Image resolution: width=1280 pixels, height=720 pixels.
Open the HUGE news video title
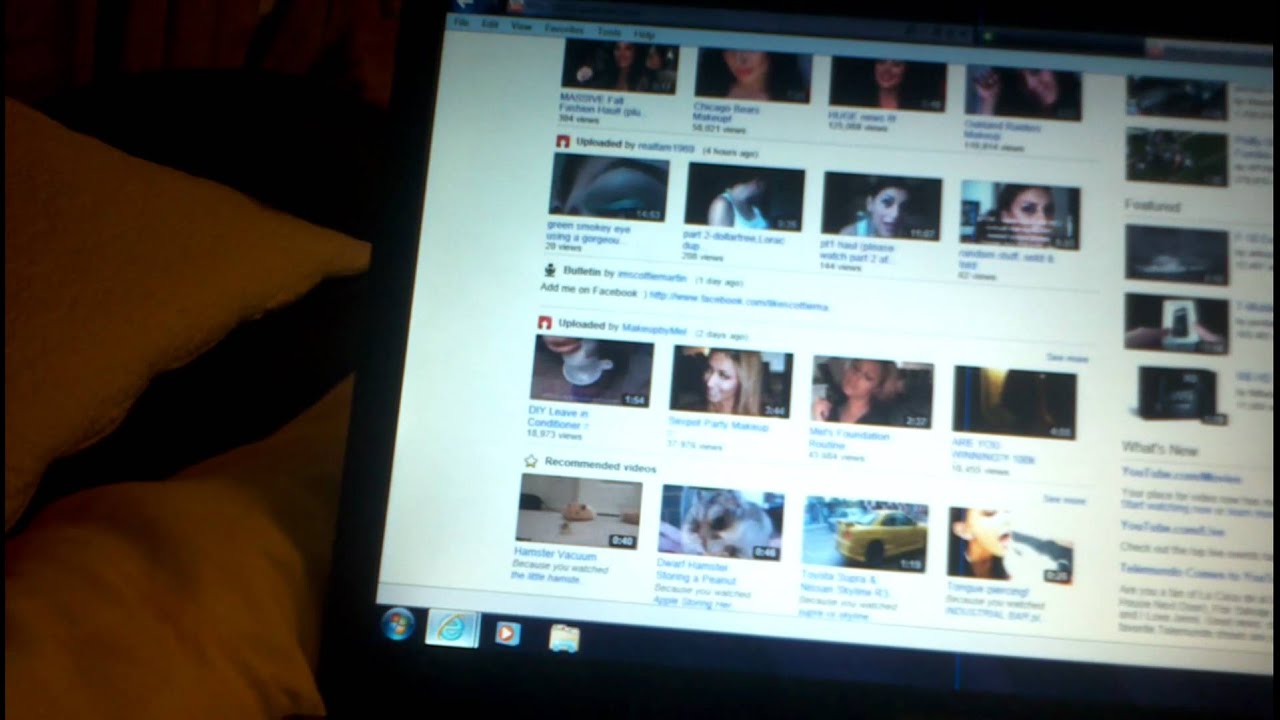pyautogui.click(x=864, y=118)
